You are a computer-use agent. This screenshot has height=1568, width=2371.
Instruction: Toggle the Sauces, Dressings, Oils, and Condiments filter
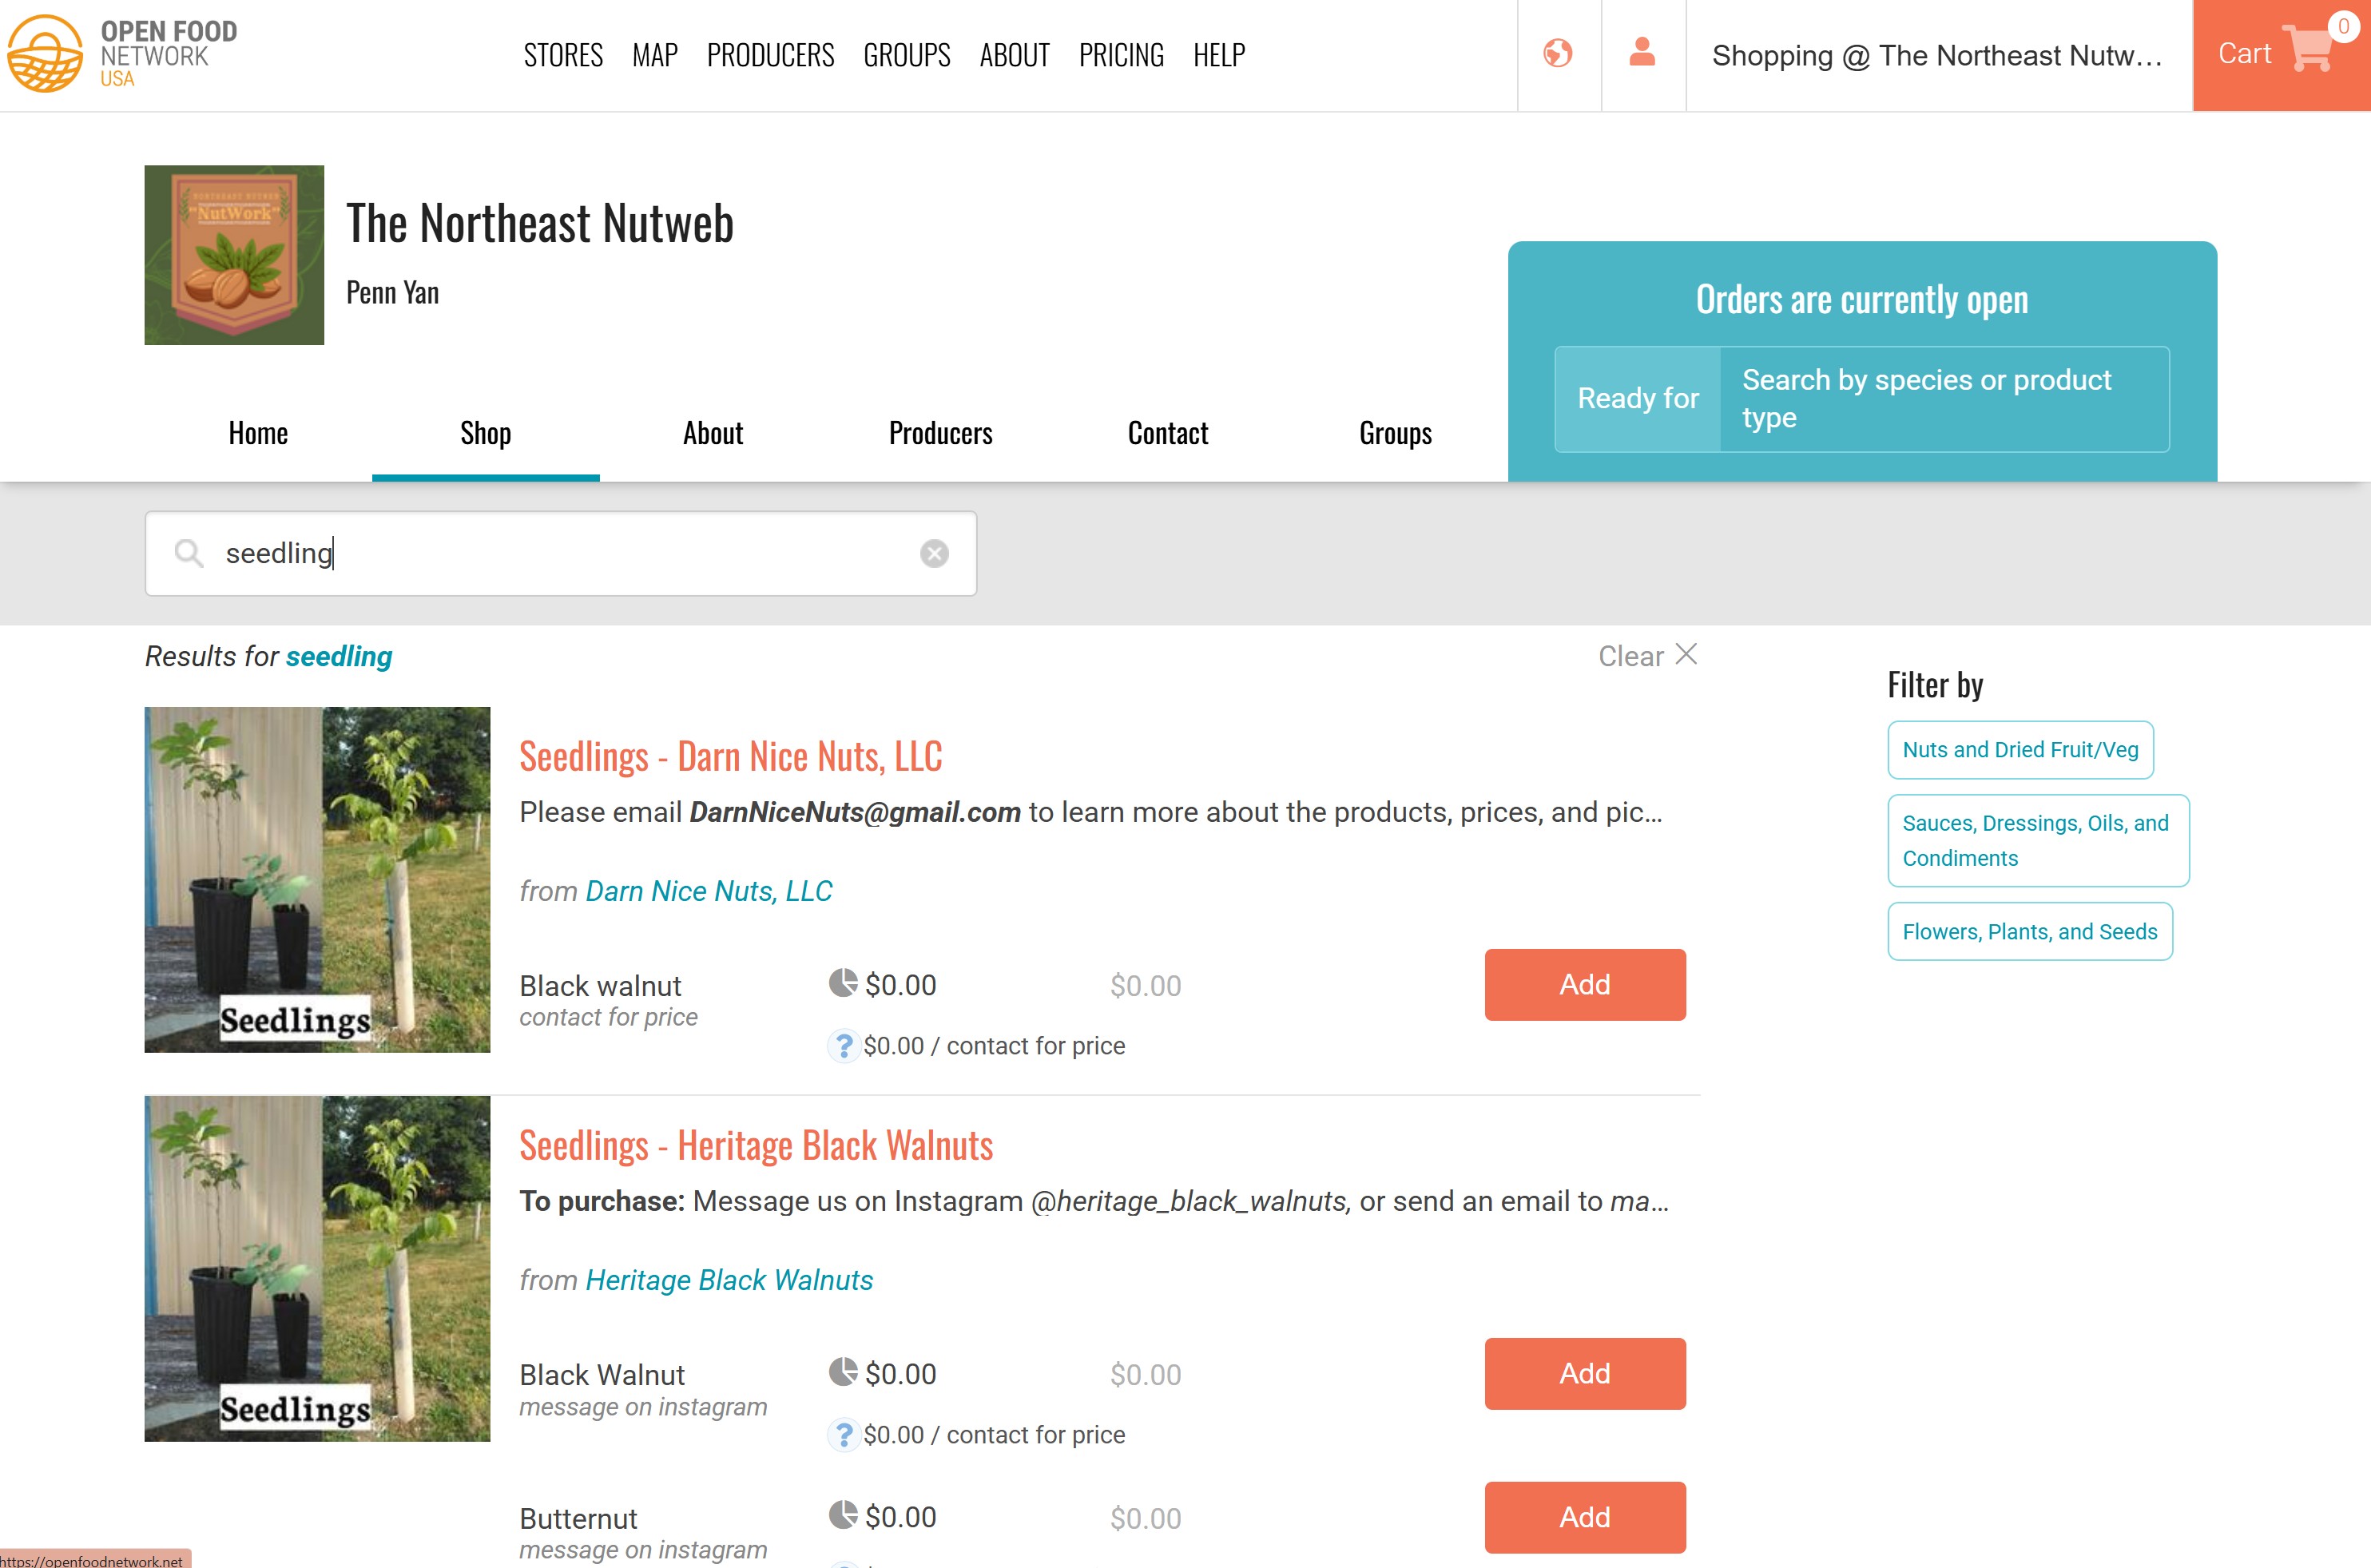pos(2037,840)
